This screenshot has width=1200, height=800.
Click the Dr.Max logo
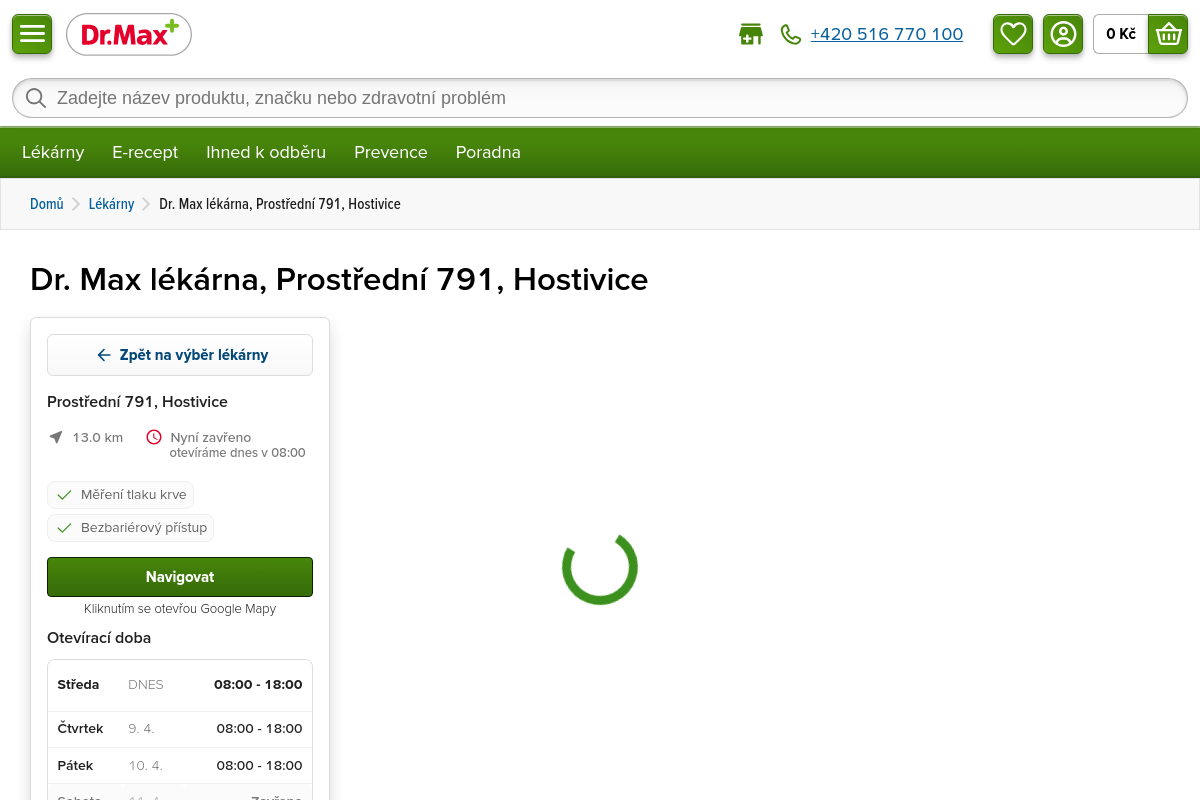129,35
